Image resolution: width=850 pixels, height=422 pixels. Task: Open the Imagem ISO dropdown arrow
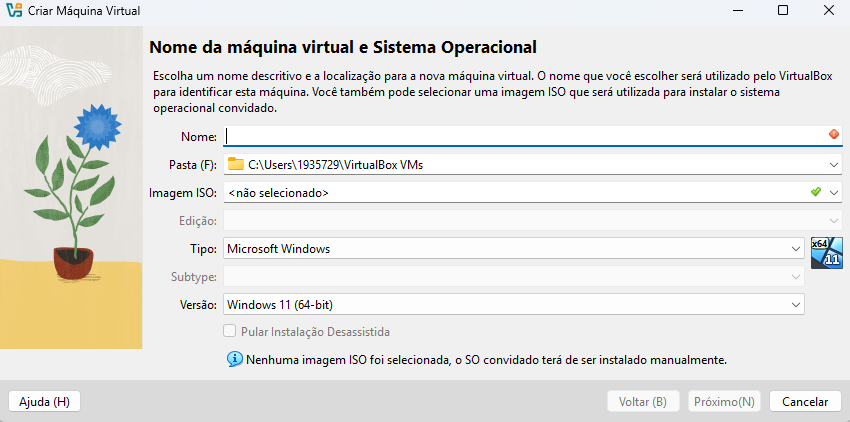click(x=834, y=192)
